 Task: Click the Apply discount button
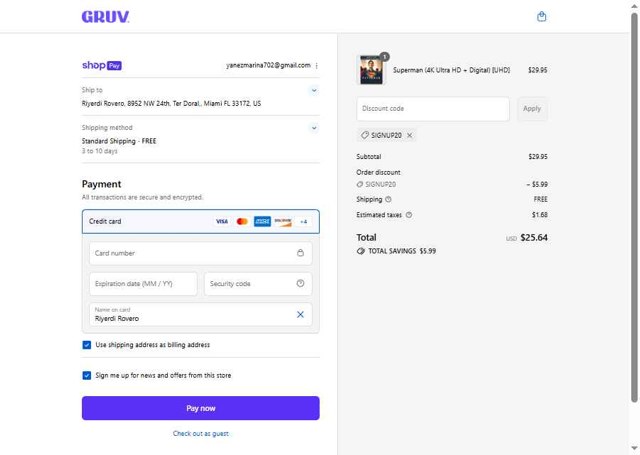(x=532, y=109)
